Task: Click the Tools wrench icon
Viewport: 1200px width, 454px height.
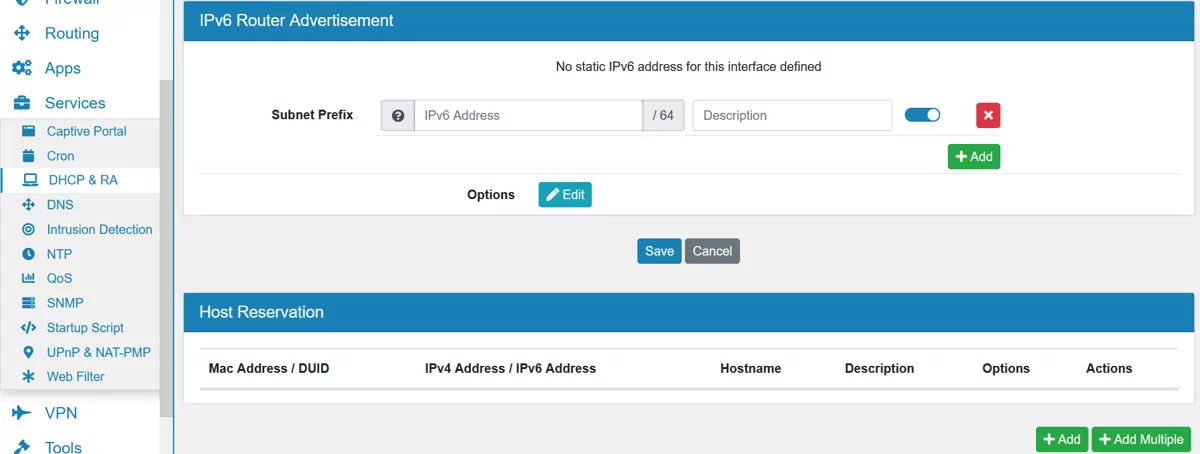Action: [x=21, y=447]
